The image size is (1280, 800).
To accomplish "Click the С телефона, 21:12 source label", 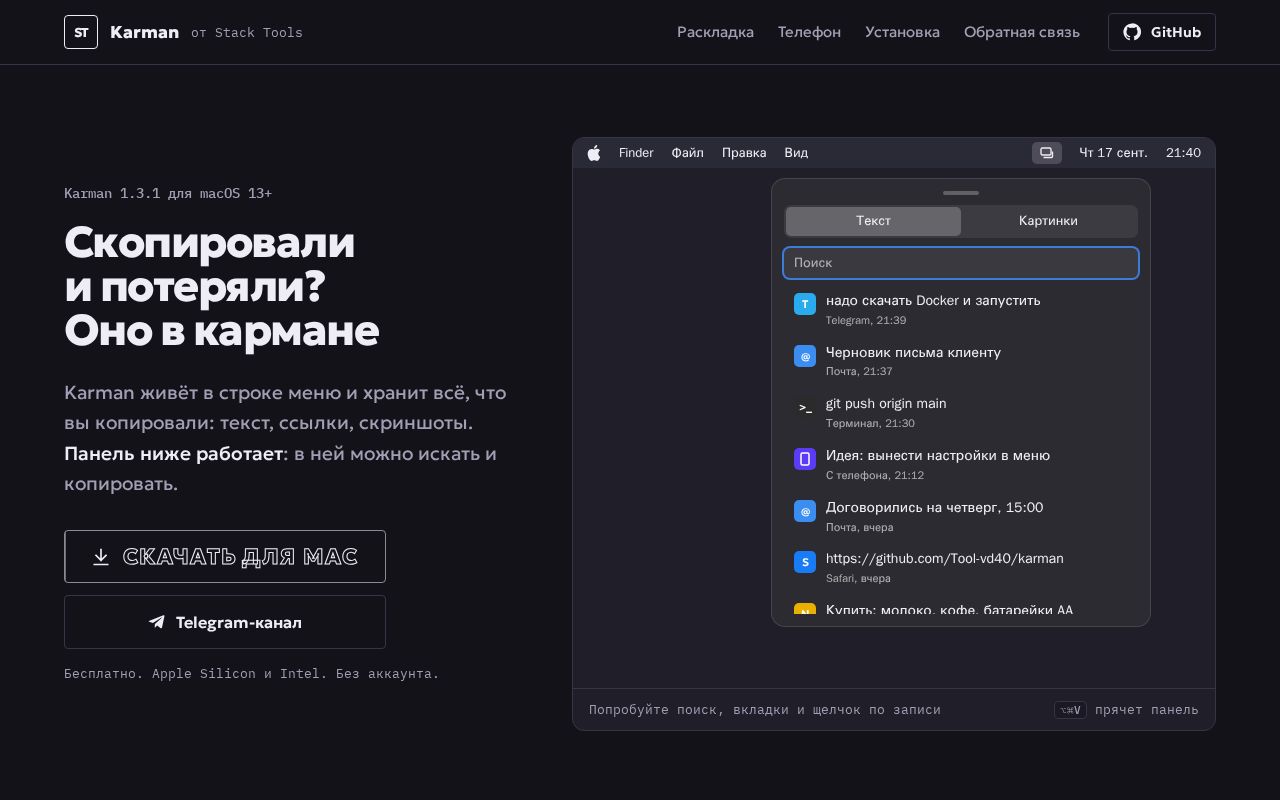I will [875, 475].
